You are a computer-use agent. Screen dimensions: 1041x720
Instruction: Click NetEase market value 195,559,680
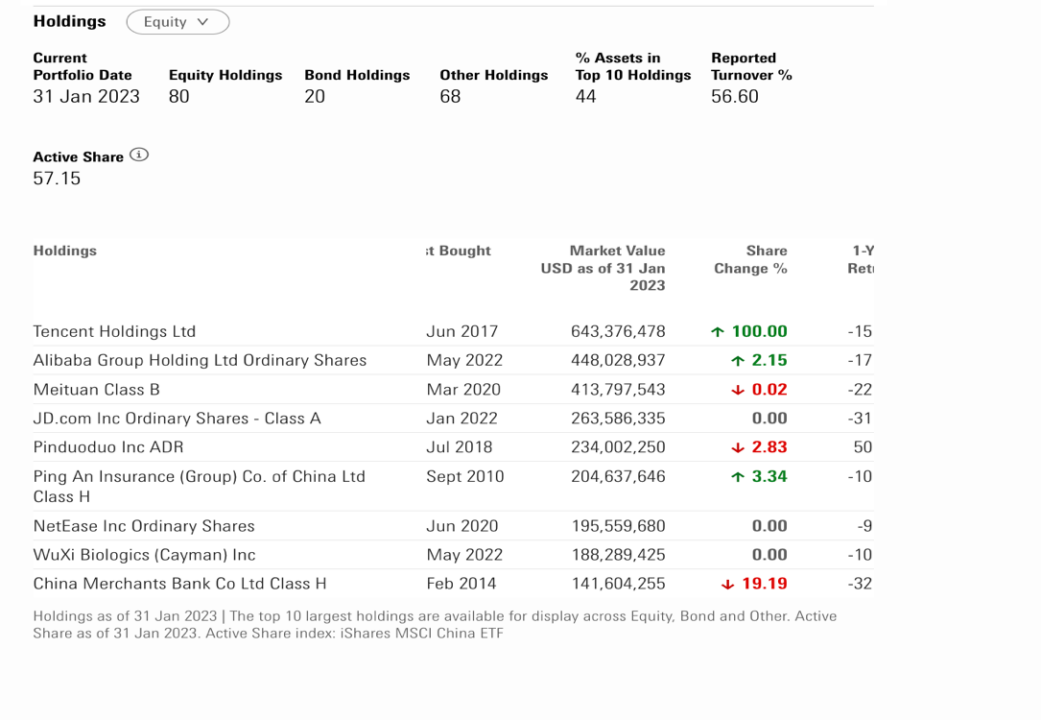pos(618,526)
